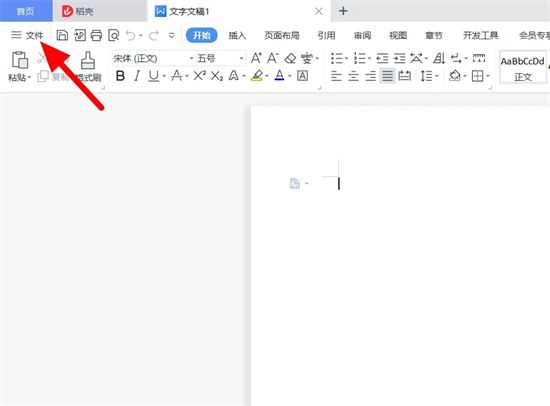
Task: Click the increase font size icon
Action: [x=256, y=58]
